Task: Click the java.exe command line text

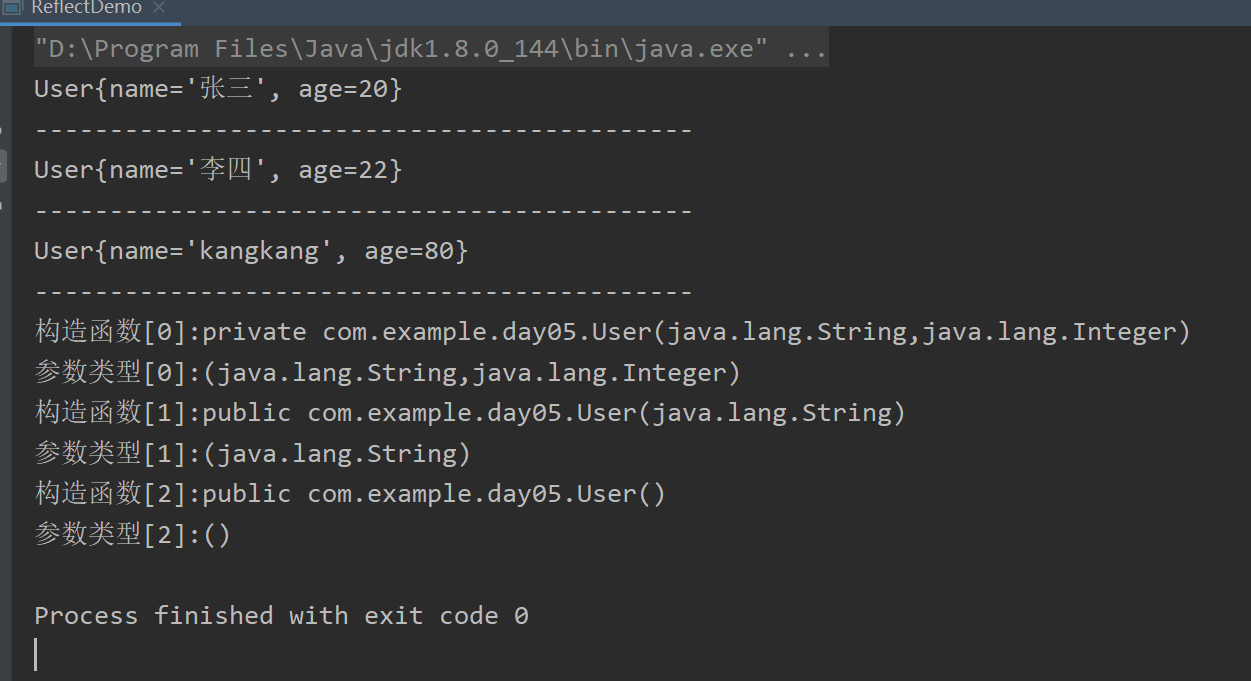Action: click(x=400, y=49)
